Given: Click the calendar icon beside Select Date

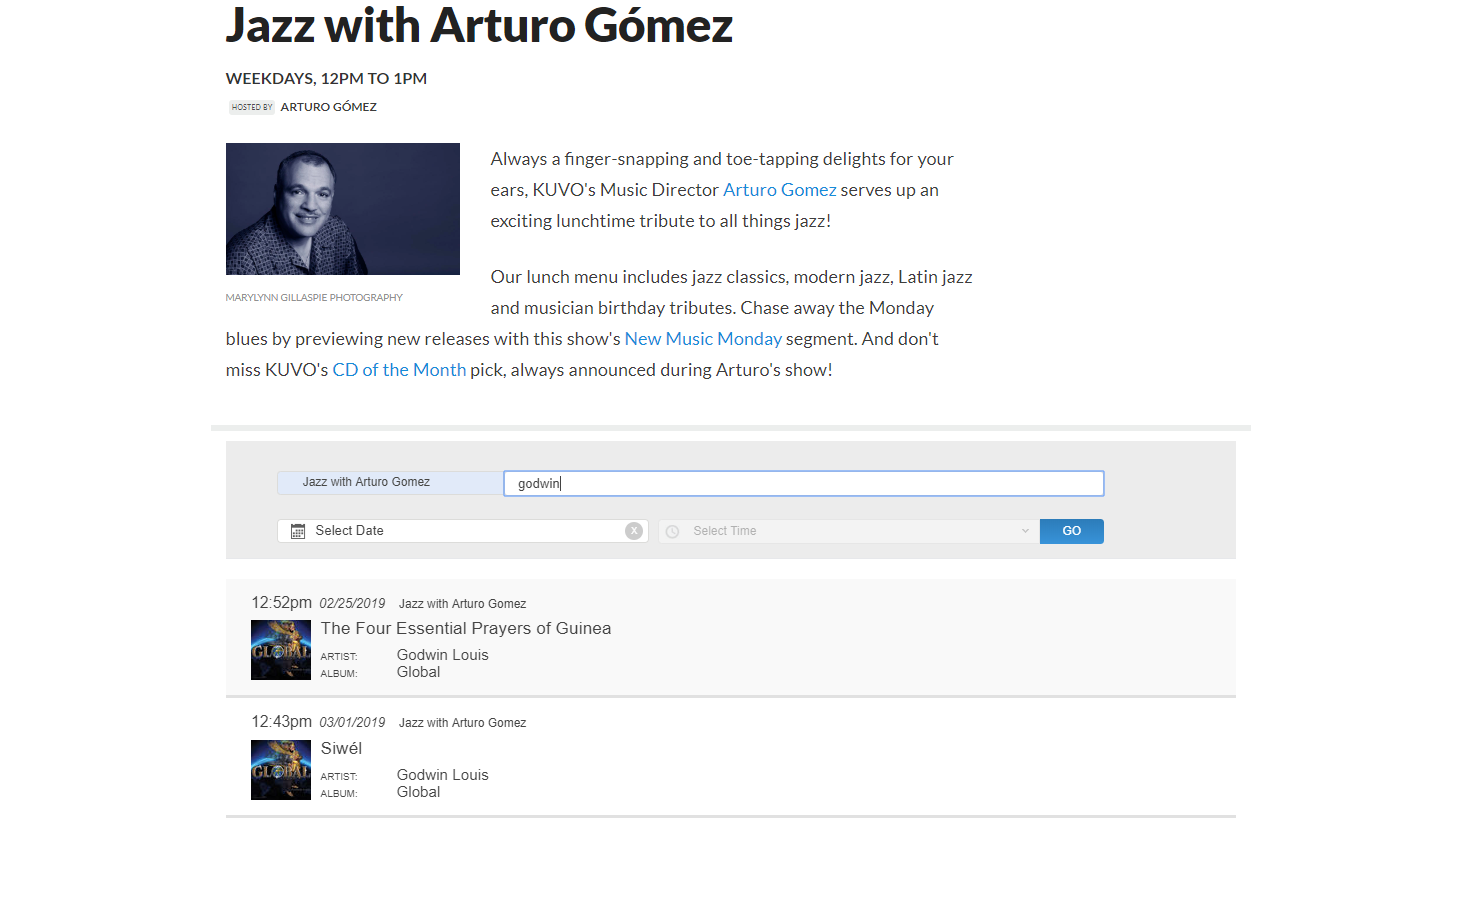Looking at the screenshot, I should click(298, 531).
